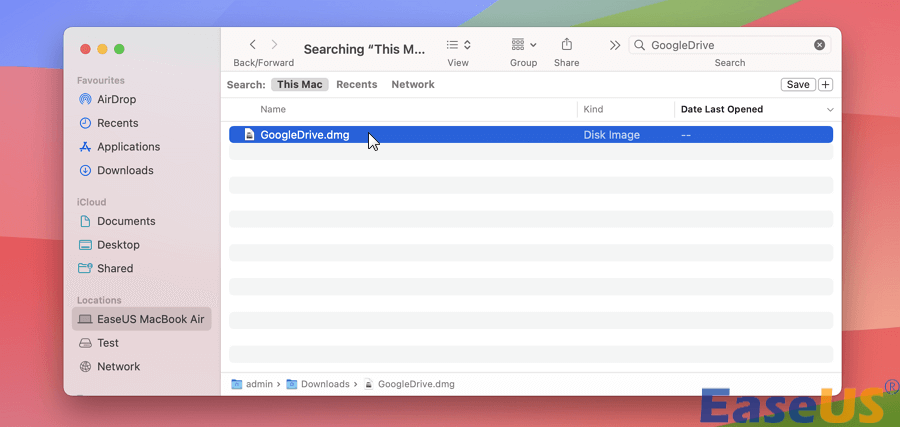Select the This Mac search scope

(299, 85)
